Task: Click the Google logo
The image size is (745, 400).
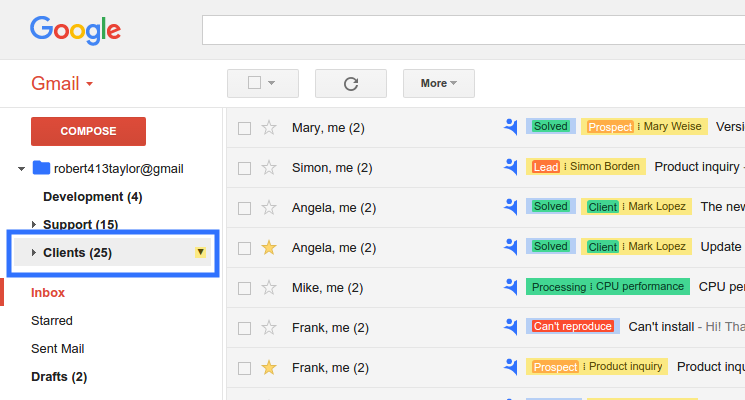Action: point(75,30)
